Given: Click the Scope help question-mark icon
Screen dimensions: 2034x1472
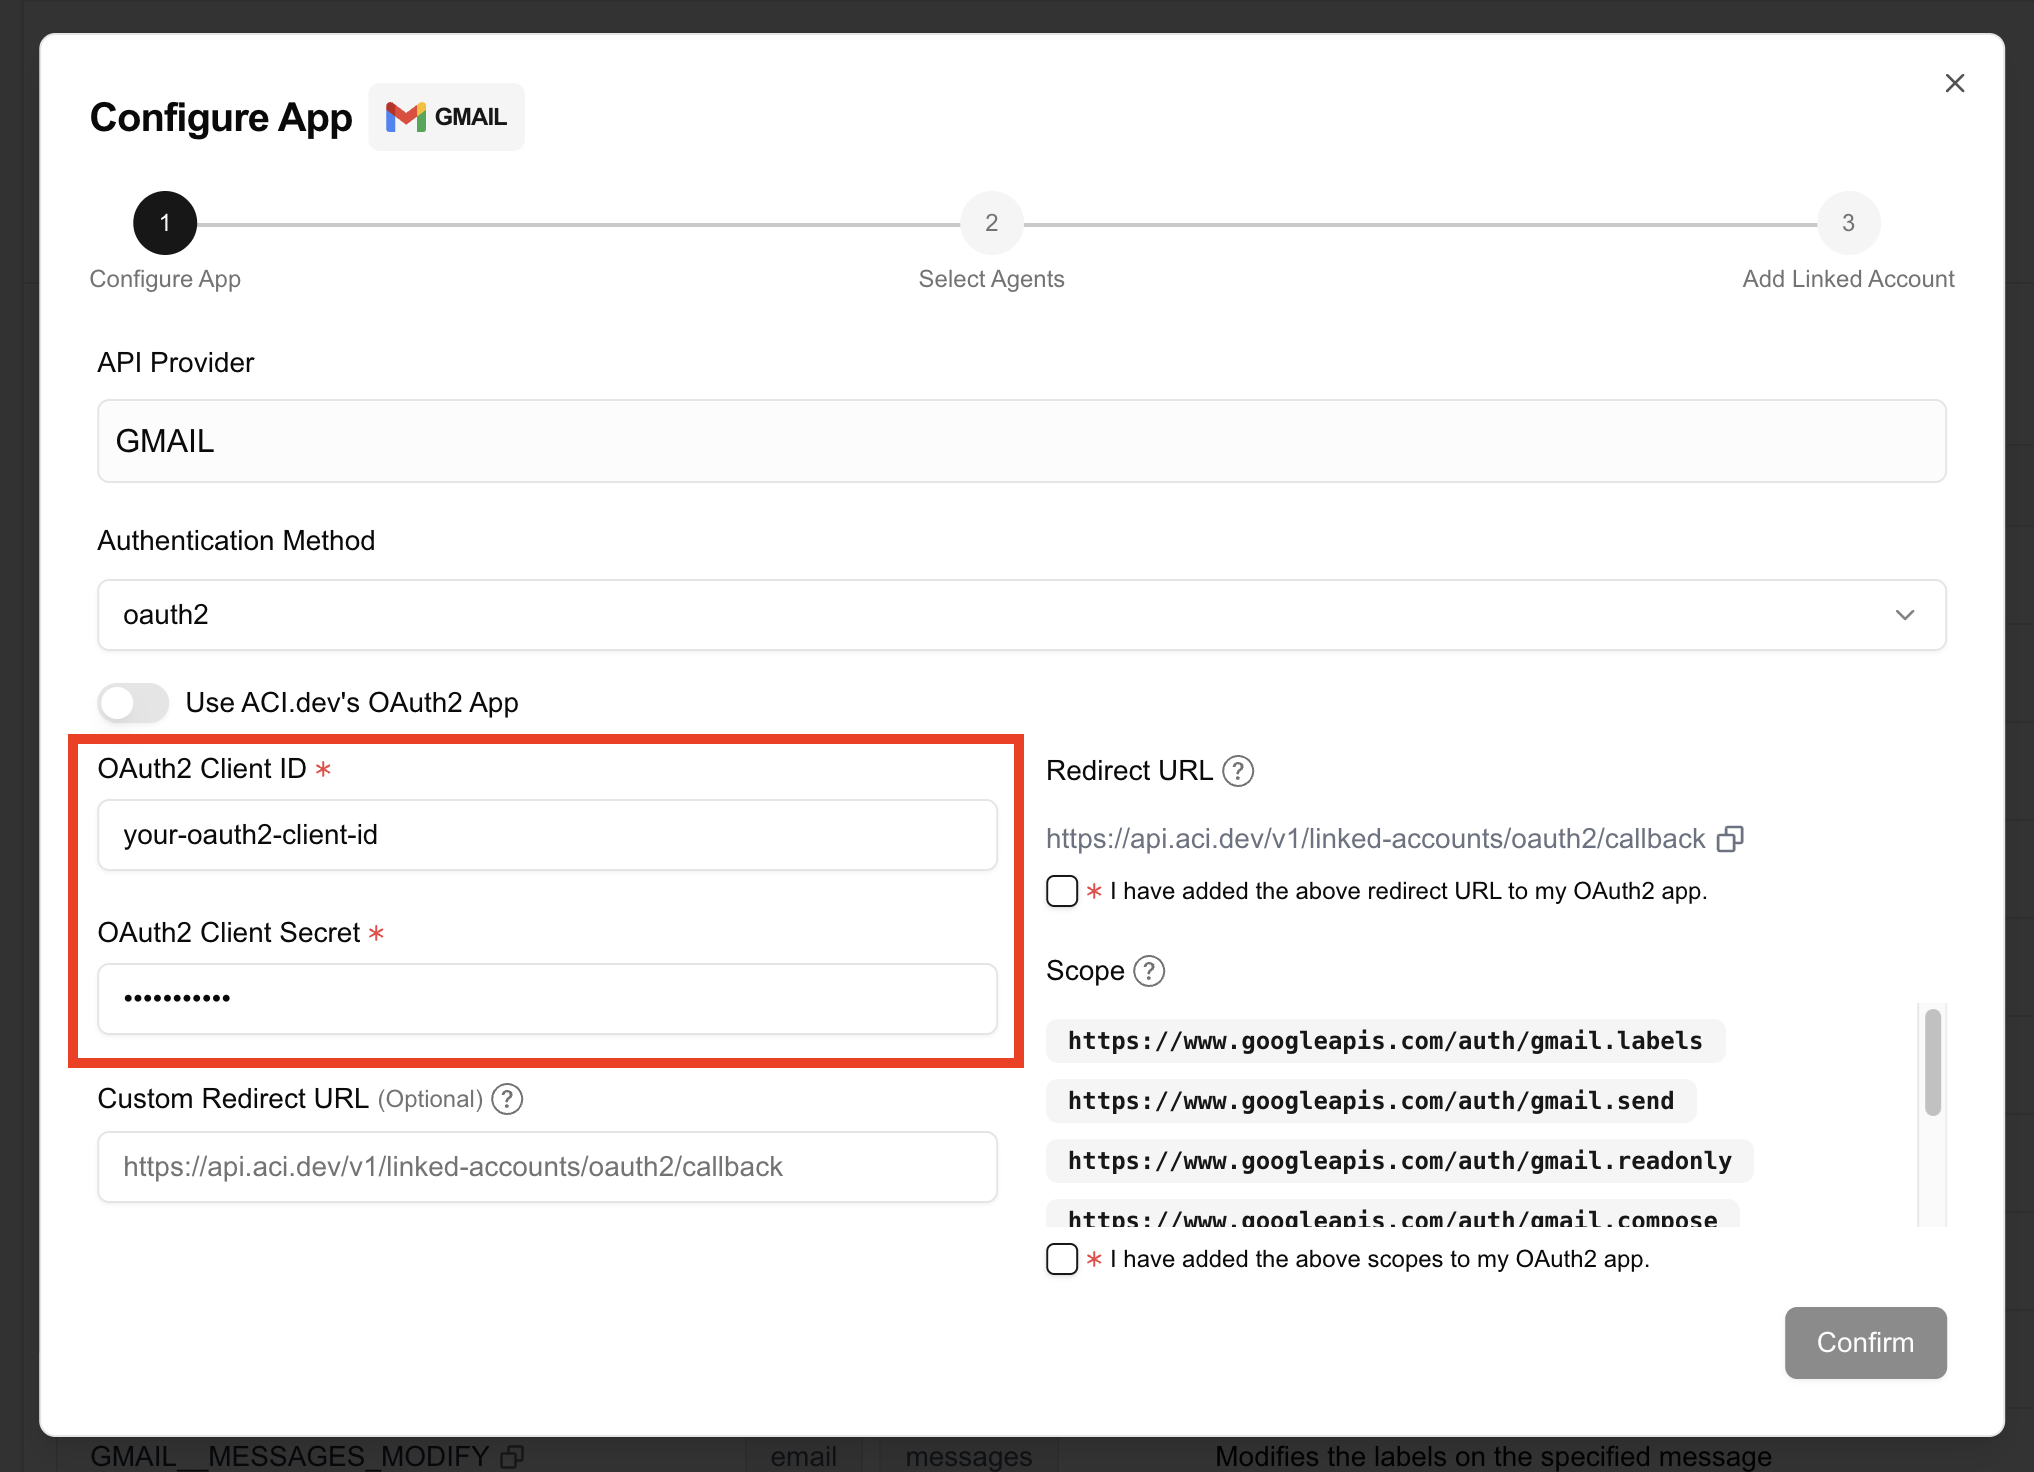Looking at the screenshot, I should [x=1149, y=971].
